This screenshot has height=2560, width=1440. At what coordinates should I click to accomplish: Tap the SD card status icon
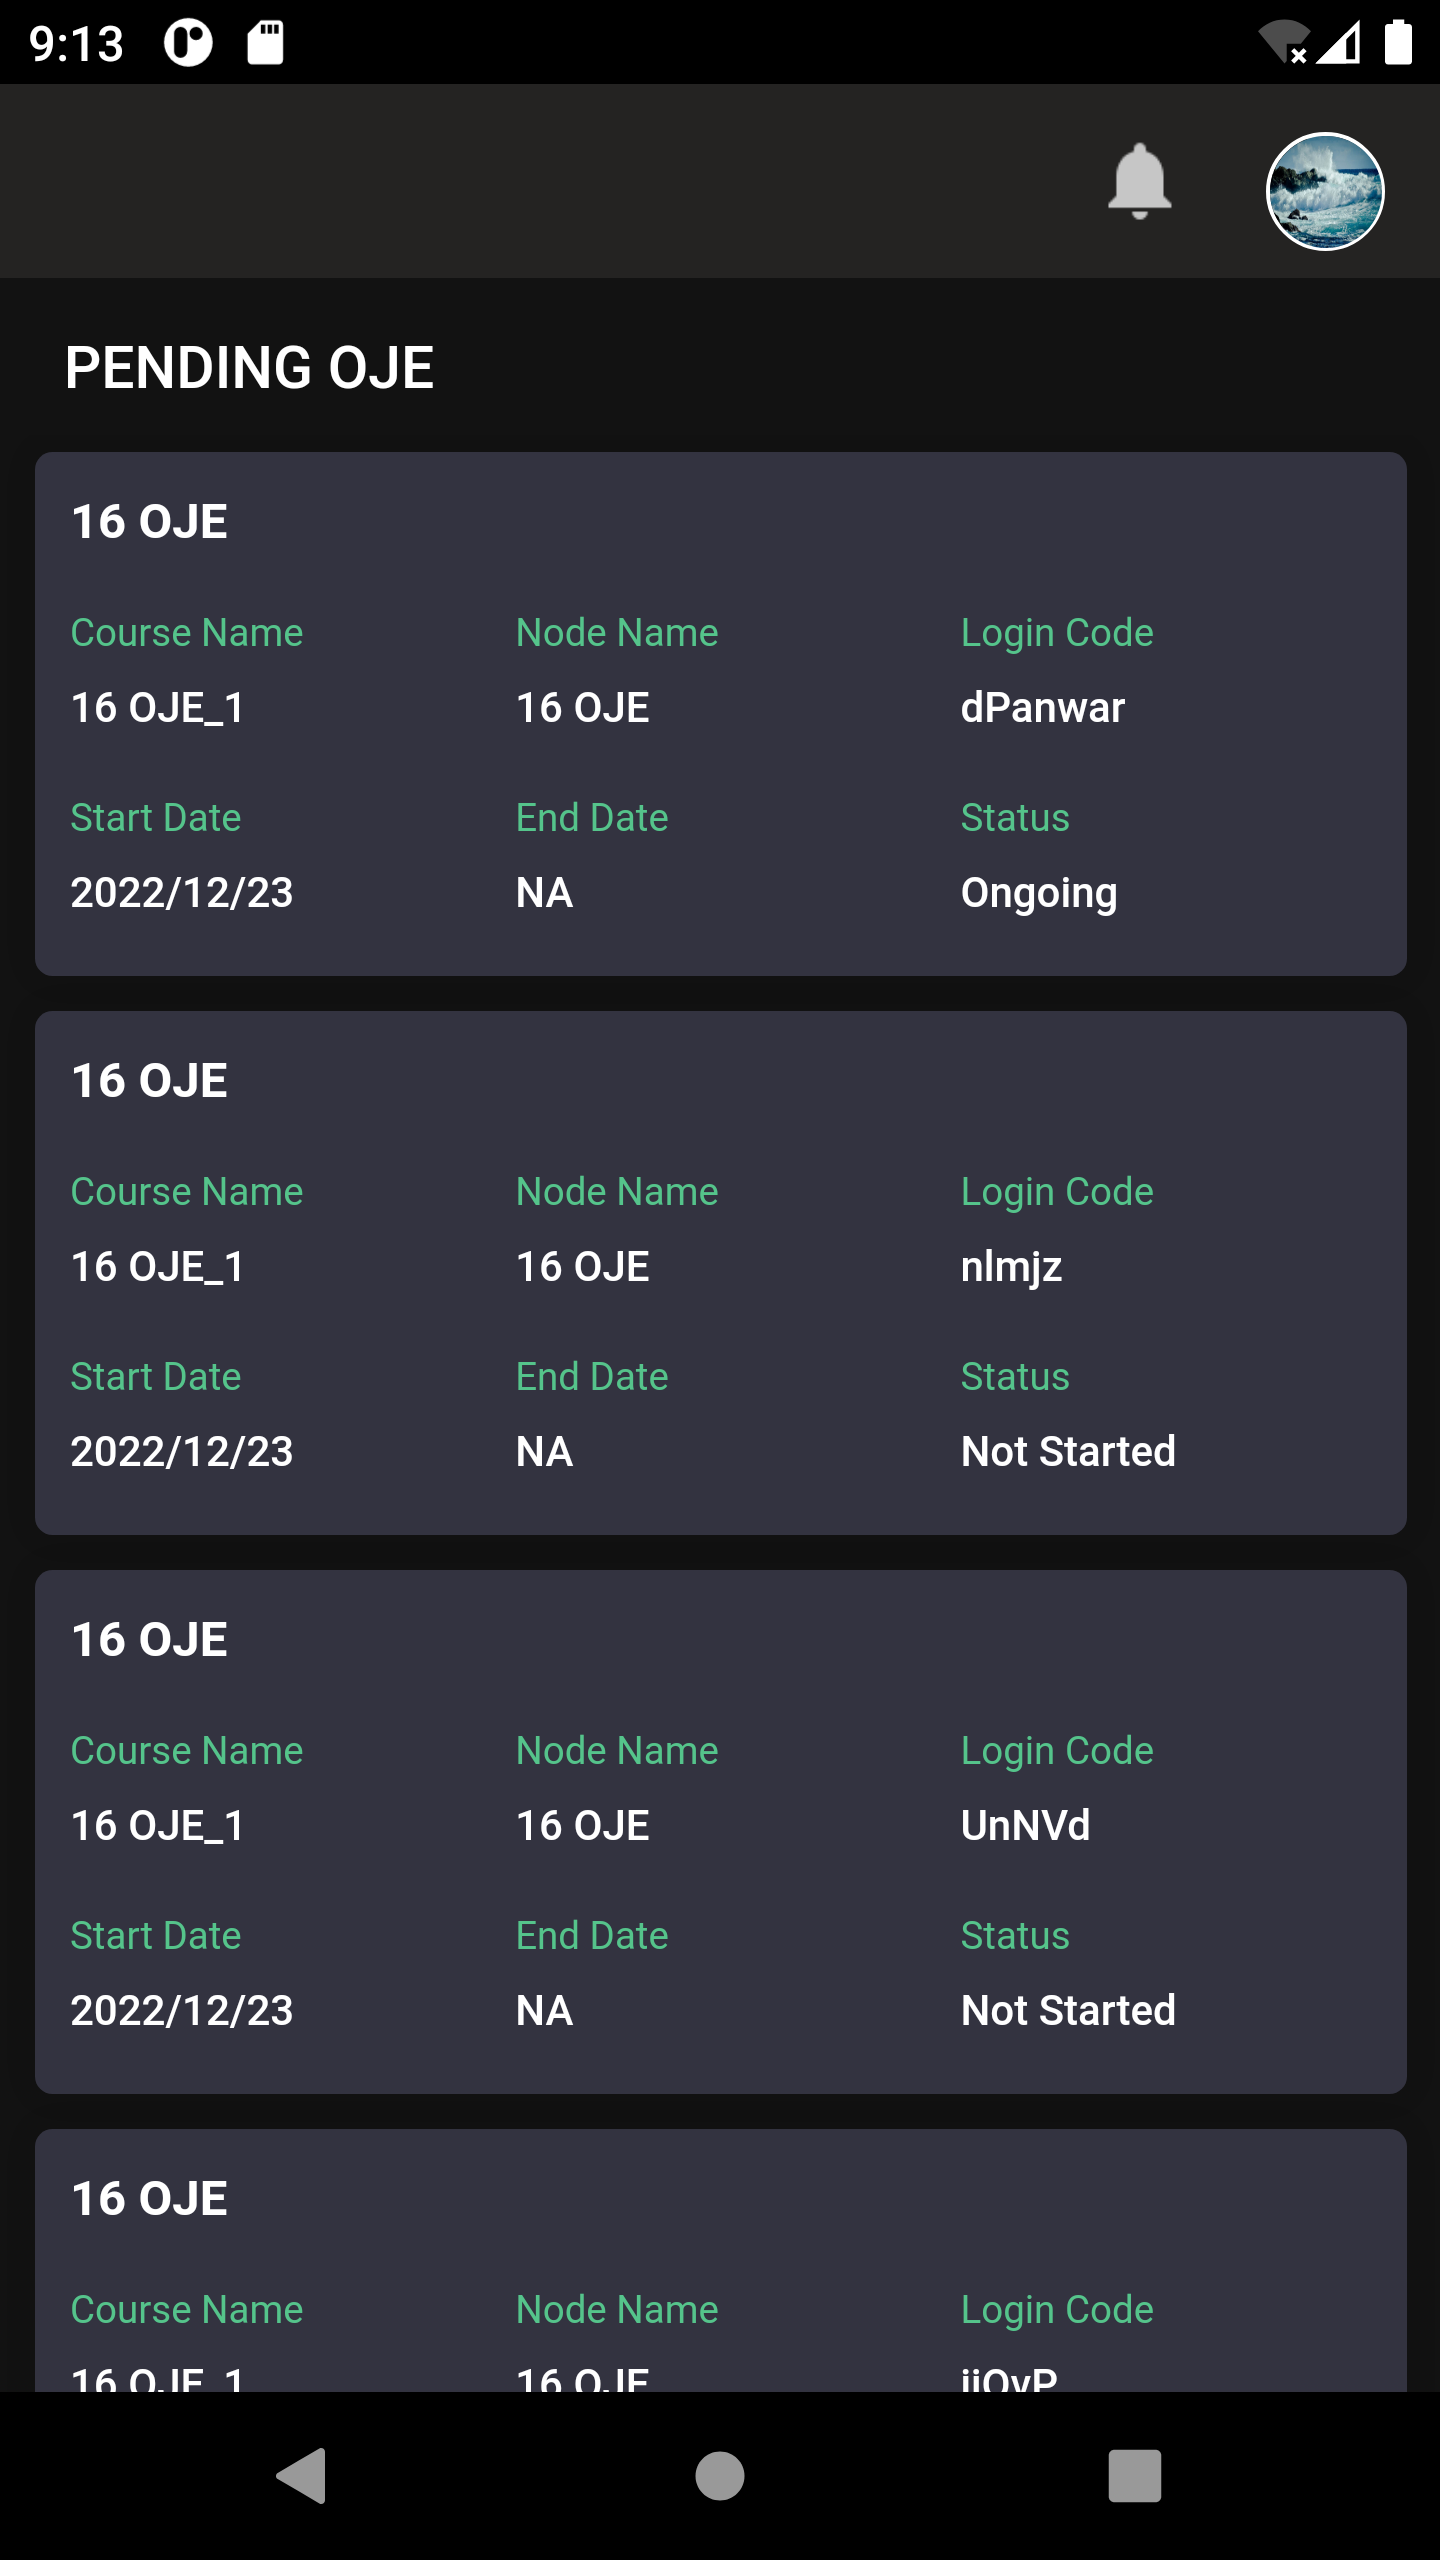pyautogui.click(x=265, y=43)
